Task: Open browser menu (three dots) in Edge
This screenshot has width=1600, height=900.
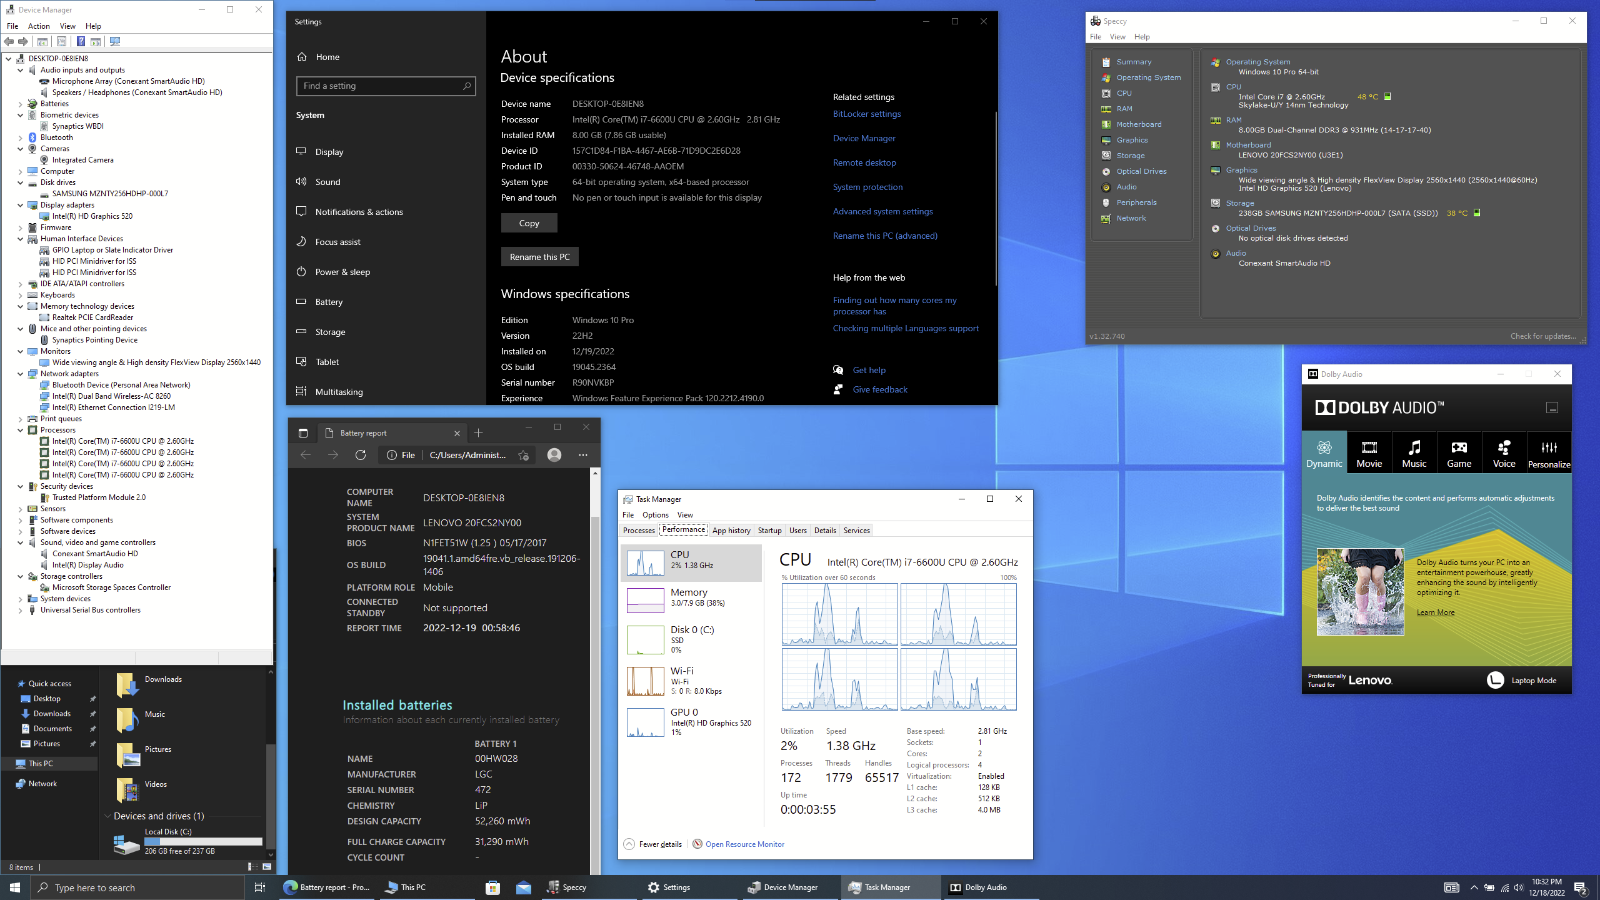Action: [x=583, y=455]
